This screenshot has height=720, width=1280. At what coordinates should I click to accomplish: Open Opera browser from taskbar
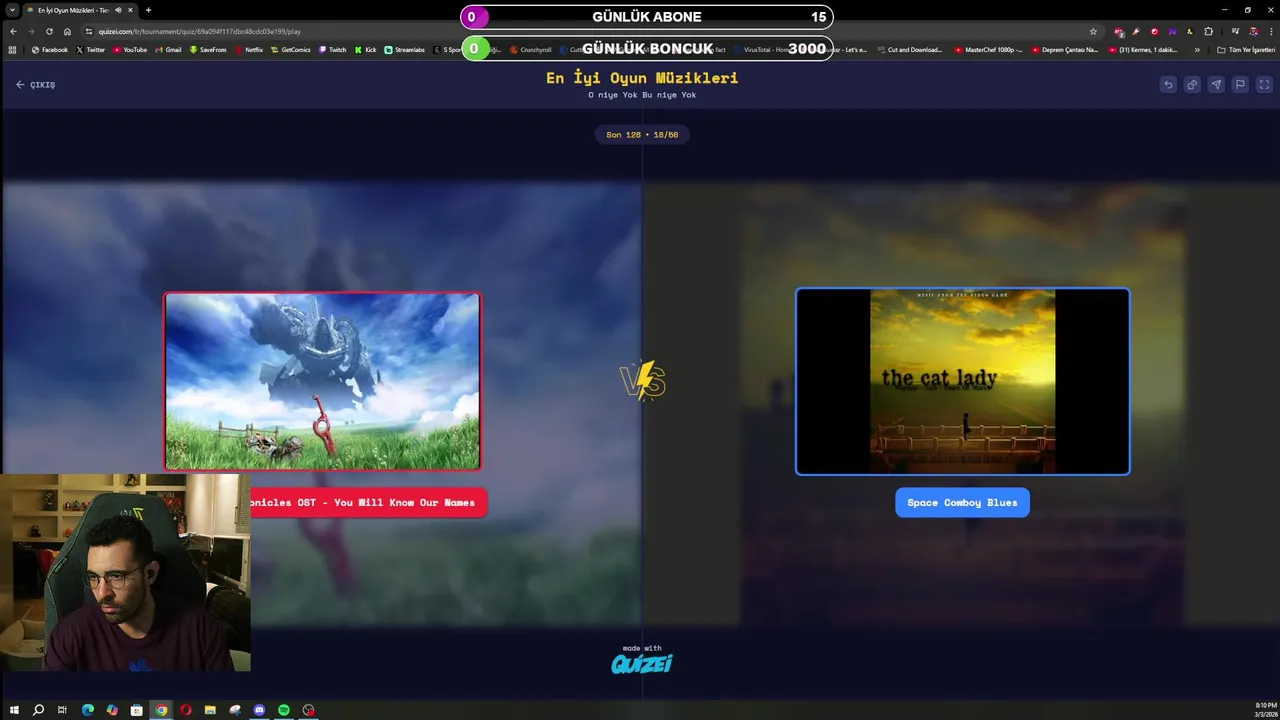click(185, 710)
